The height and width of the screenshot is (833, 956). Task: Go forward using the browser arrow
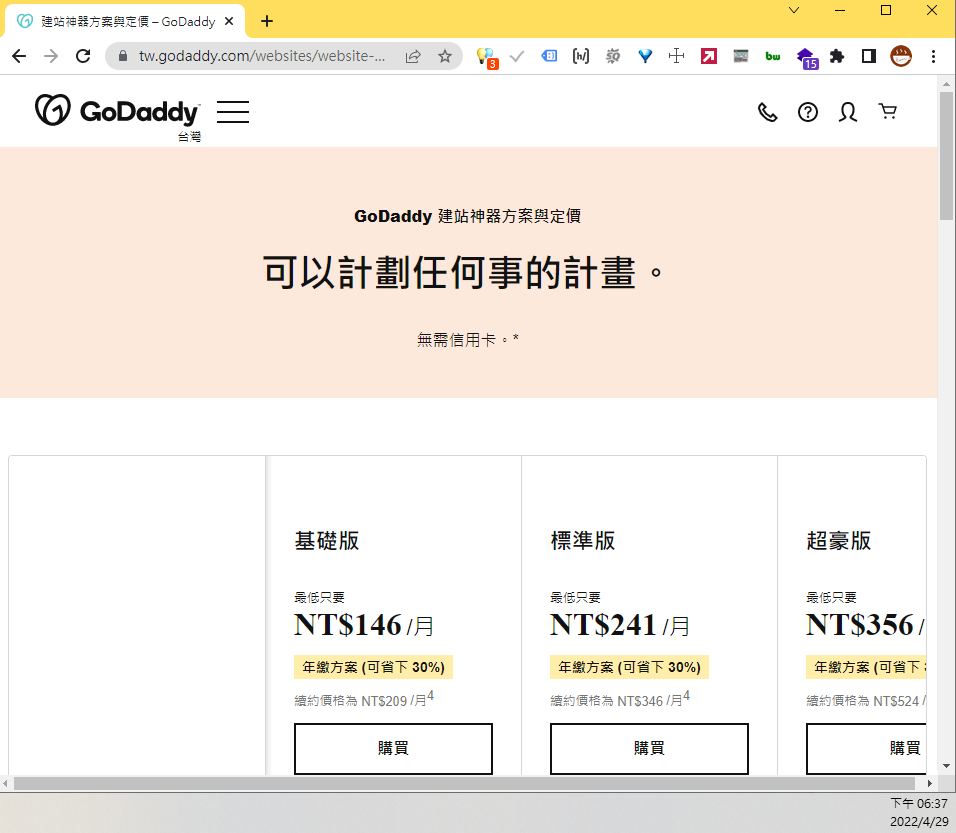51,56
